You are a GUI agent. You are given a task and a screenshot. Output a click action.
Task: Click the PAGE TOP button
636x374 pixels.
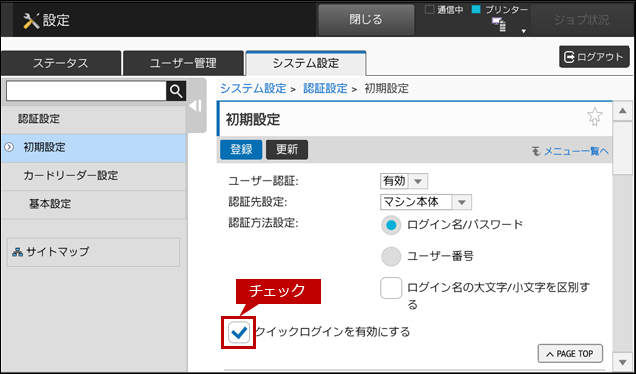coord(570,354)
